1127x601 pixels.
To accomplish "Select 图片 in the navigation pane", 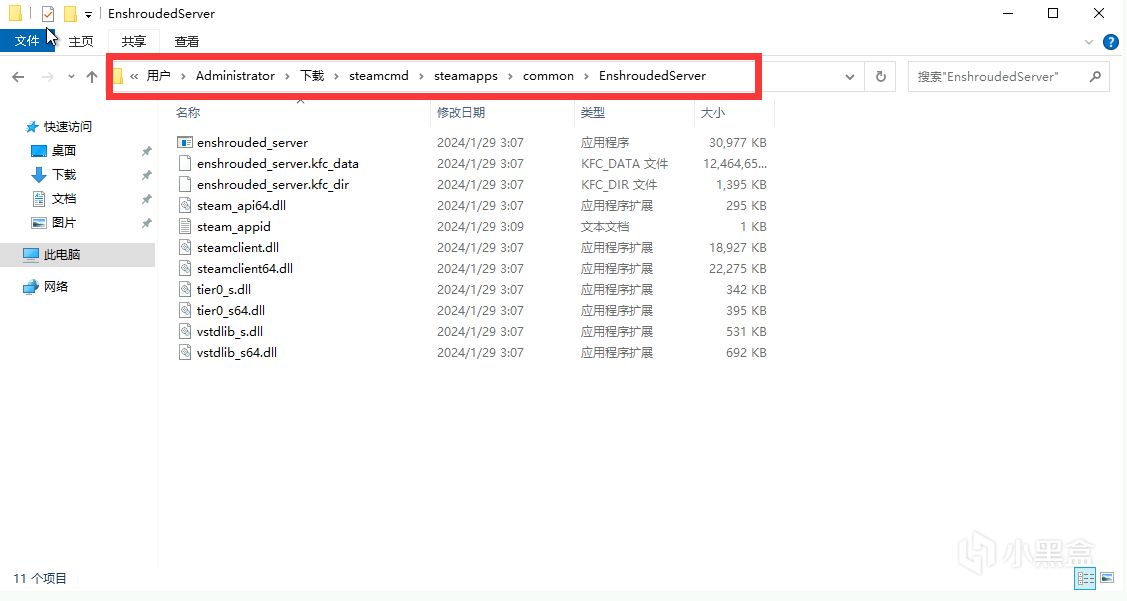I will click(x=63, y=223).
